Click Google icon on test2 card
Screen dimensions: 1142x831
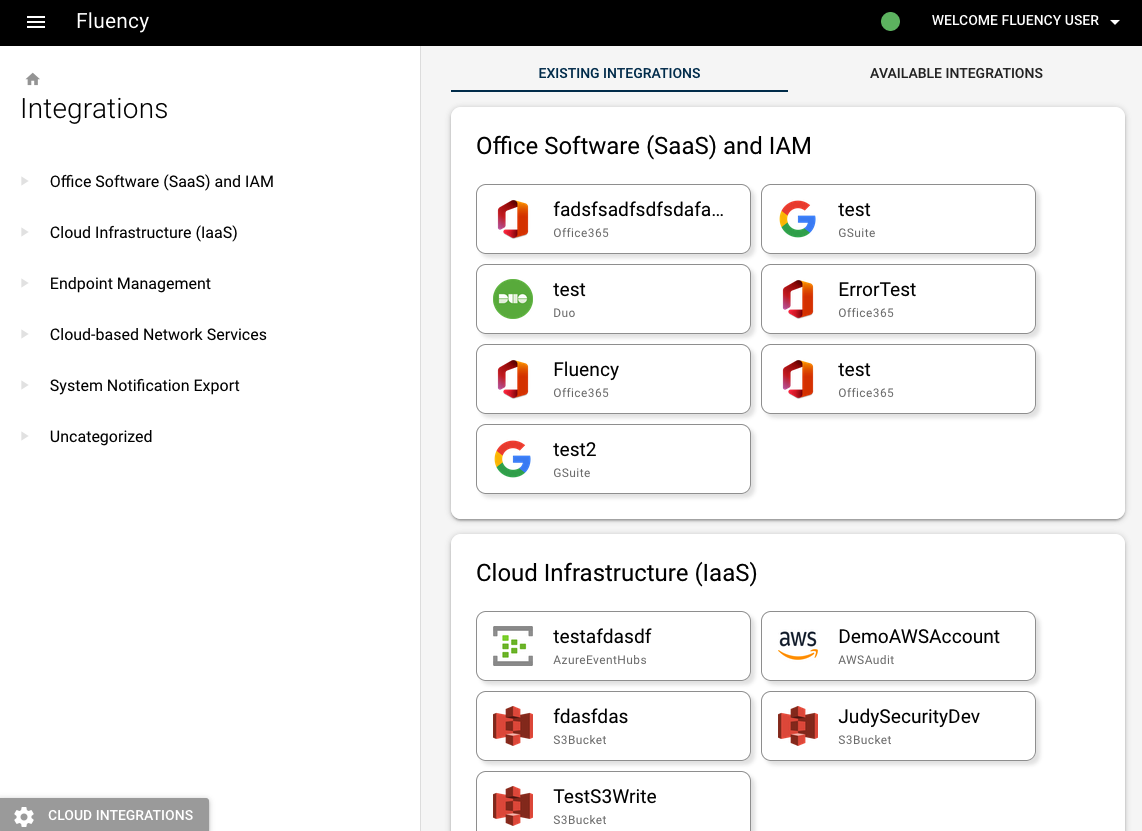coord(513,459)
